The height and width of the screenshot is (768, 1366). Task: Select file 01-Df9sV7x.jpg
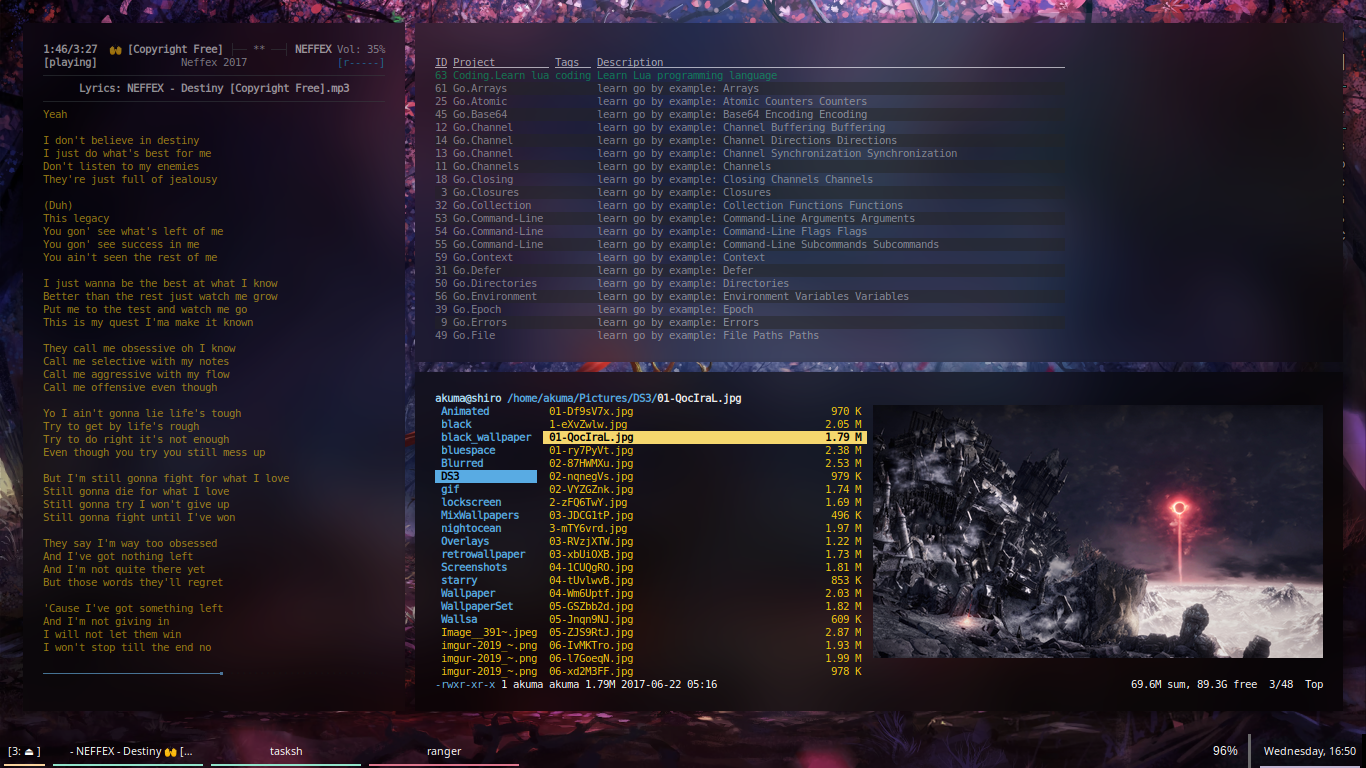click(704, 411)
